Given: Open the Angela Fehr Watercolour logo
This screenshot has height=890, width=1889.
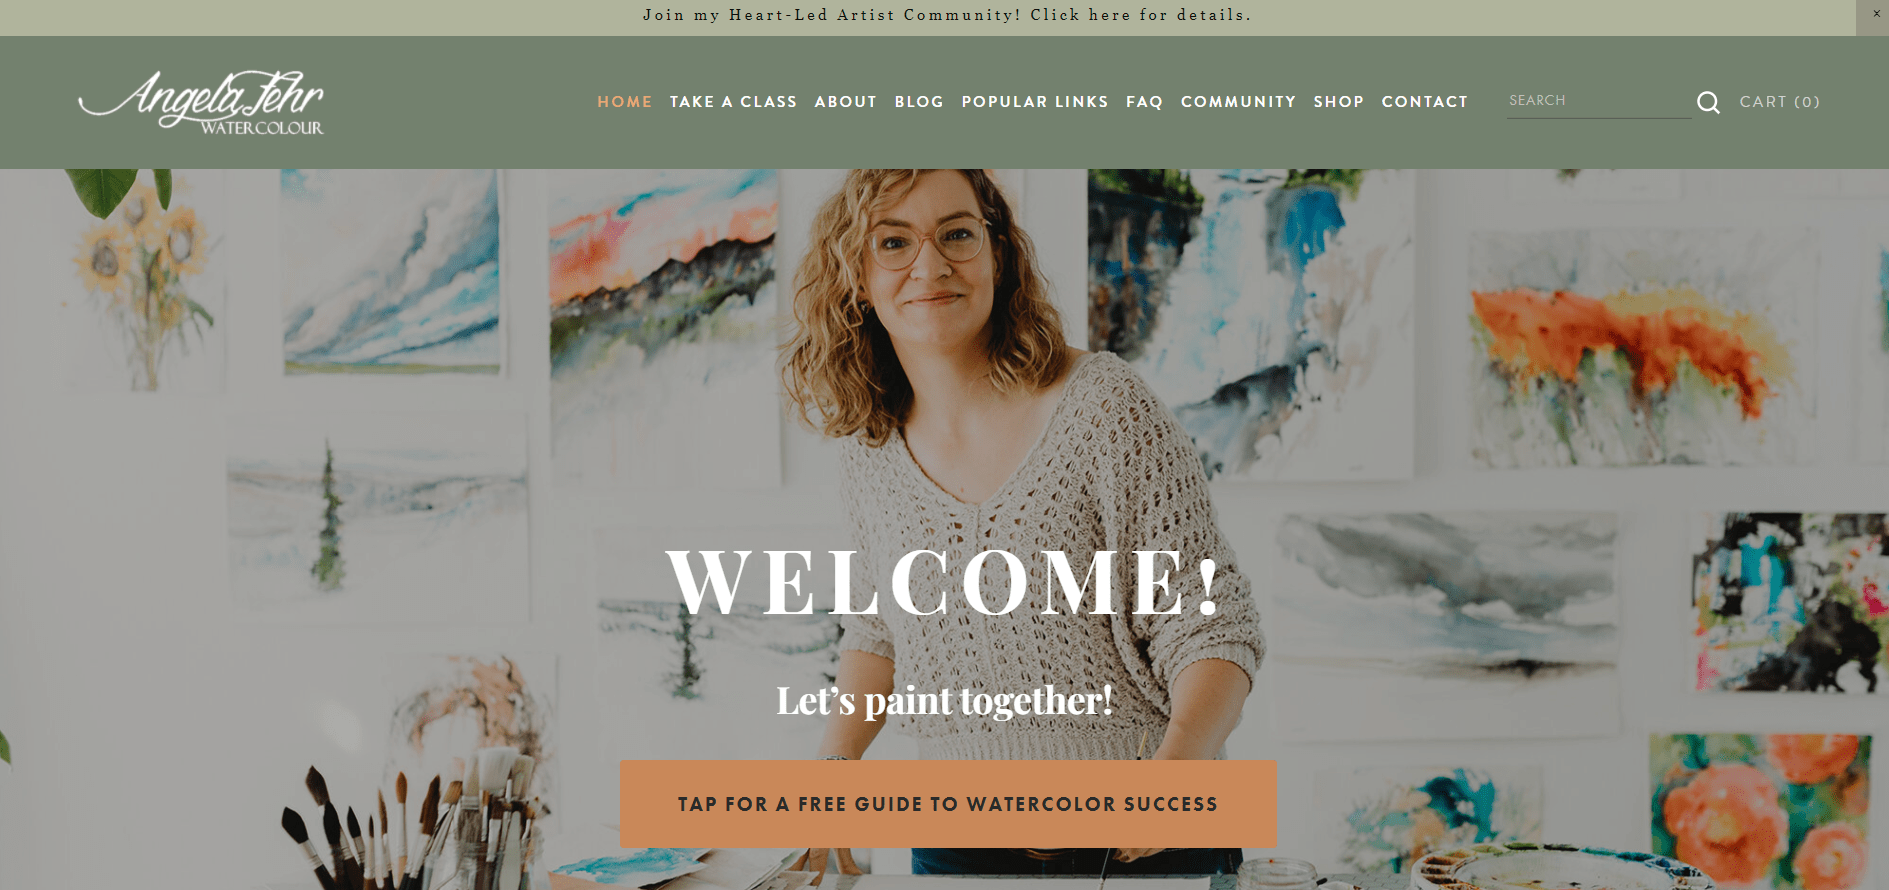Looking at the screenshot, I should (201, 102).
